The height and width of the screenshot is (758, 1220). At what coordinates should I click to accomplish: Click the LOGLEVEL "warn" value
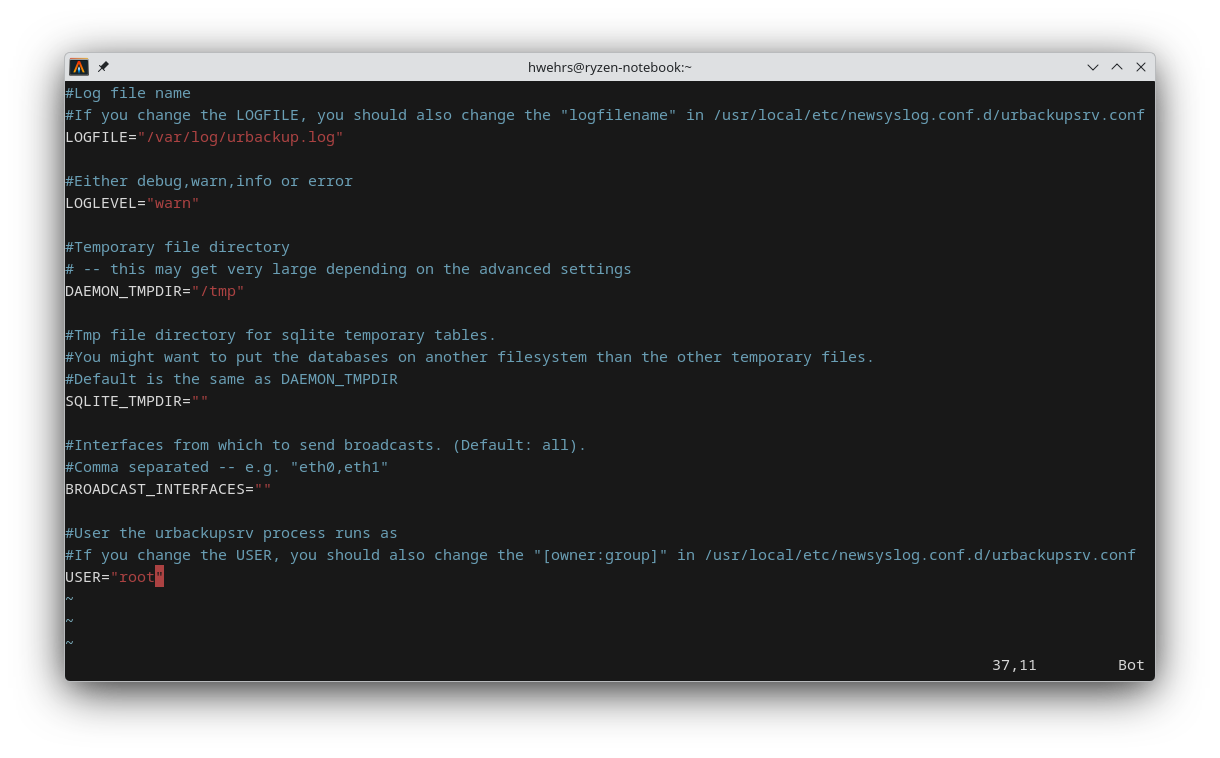click(173, 203)
